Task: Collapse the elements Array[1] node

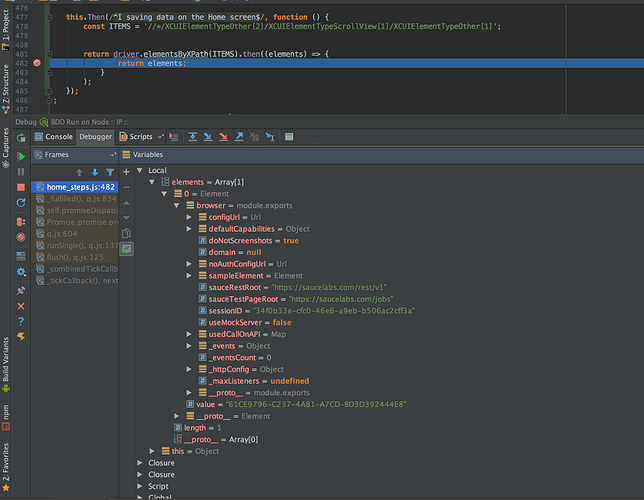Action: pos(153,181)
